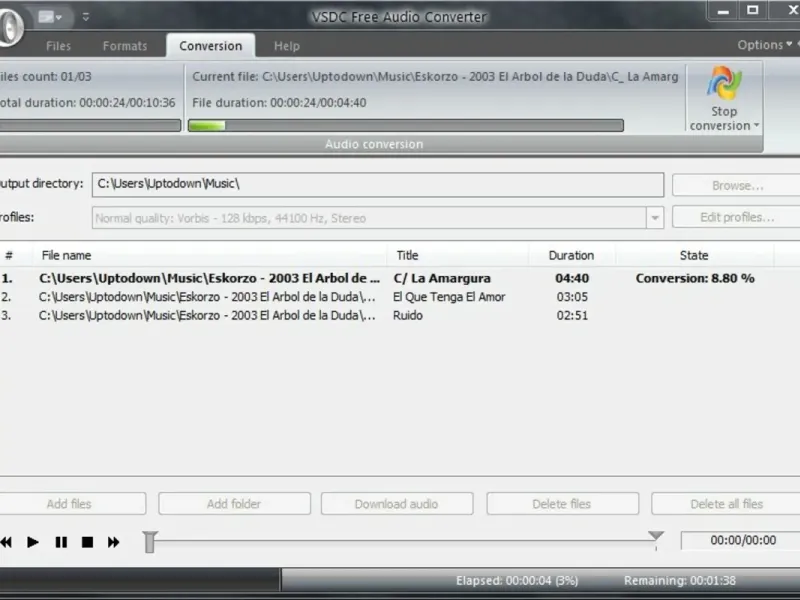Click the File duration text
800x600 pixels.
click(x=279, y=103)
